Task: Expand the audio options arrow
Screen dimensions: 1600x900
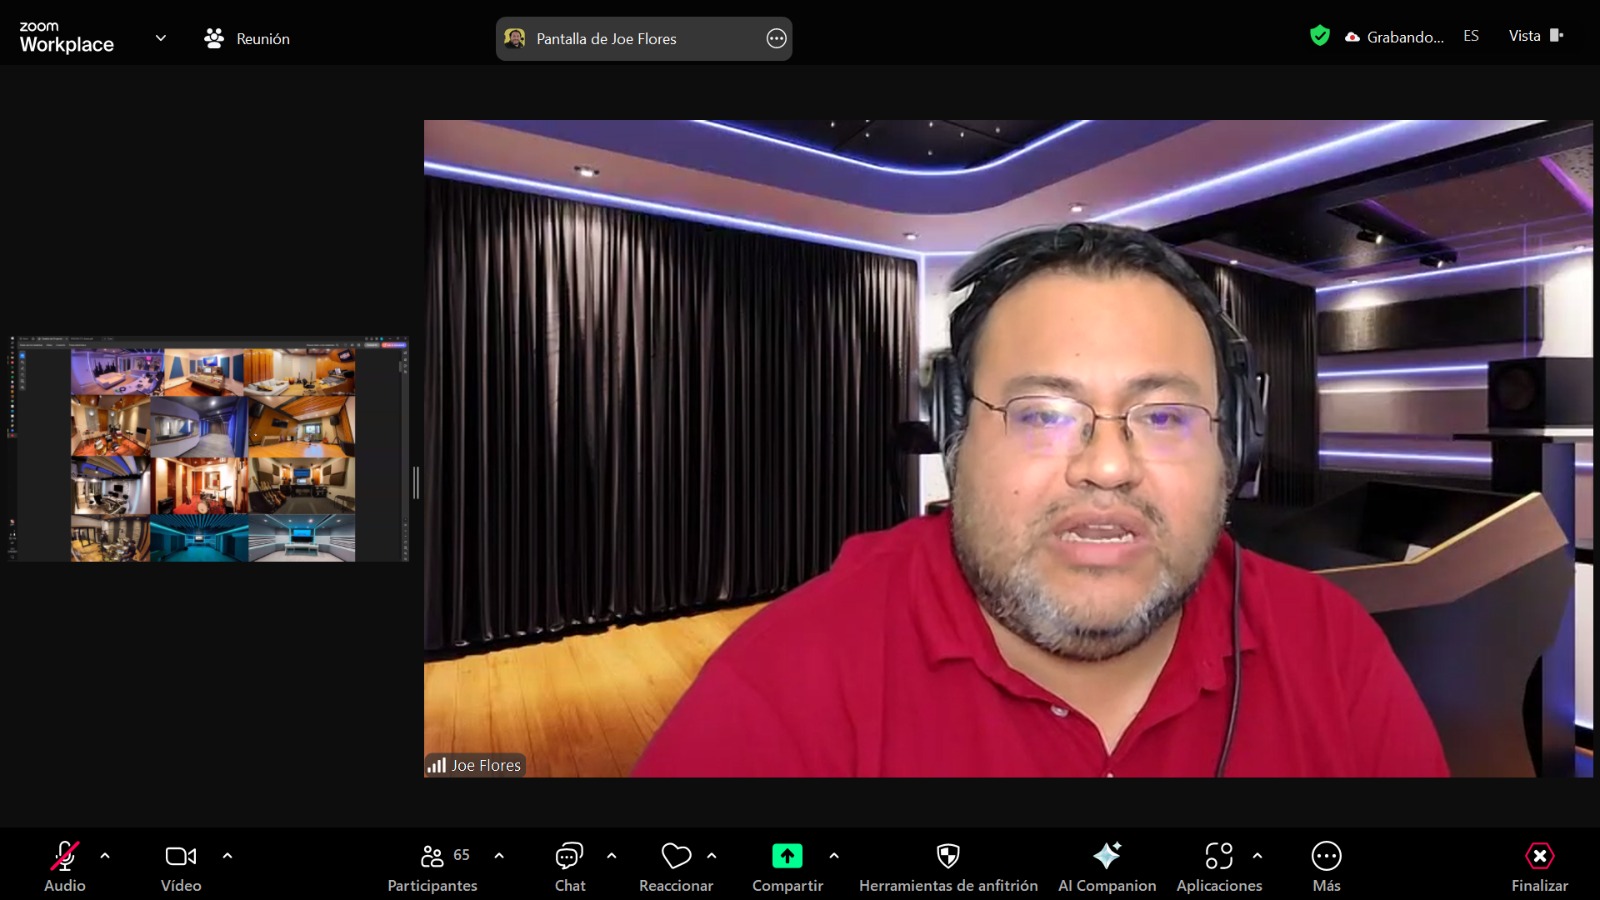Action: coord(105,856)
